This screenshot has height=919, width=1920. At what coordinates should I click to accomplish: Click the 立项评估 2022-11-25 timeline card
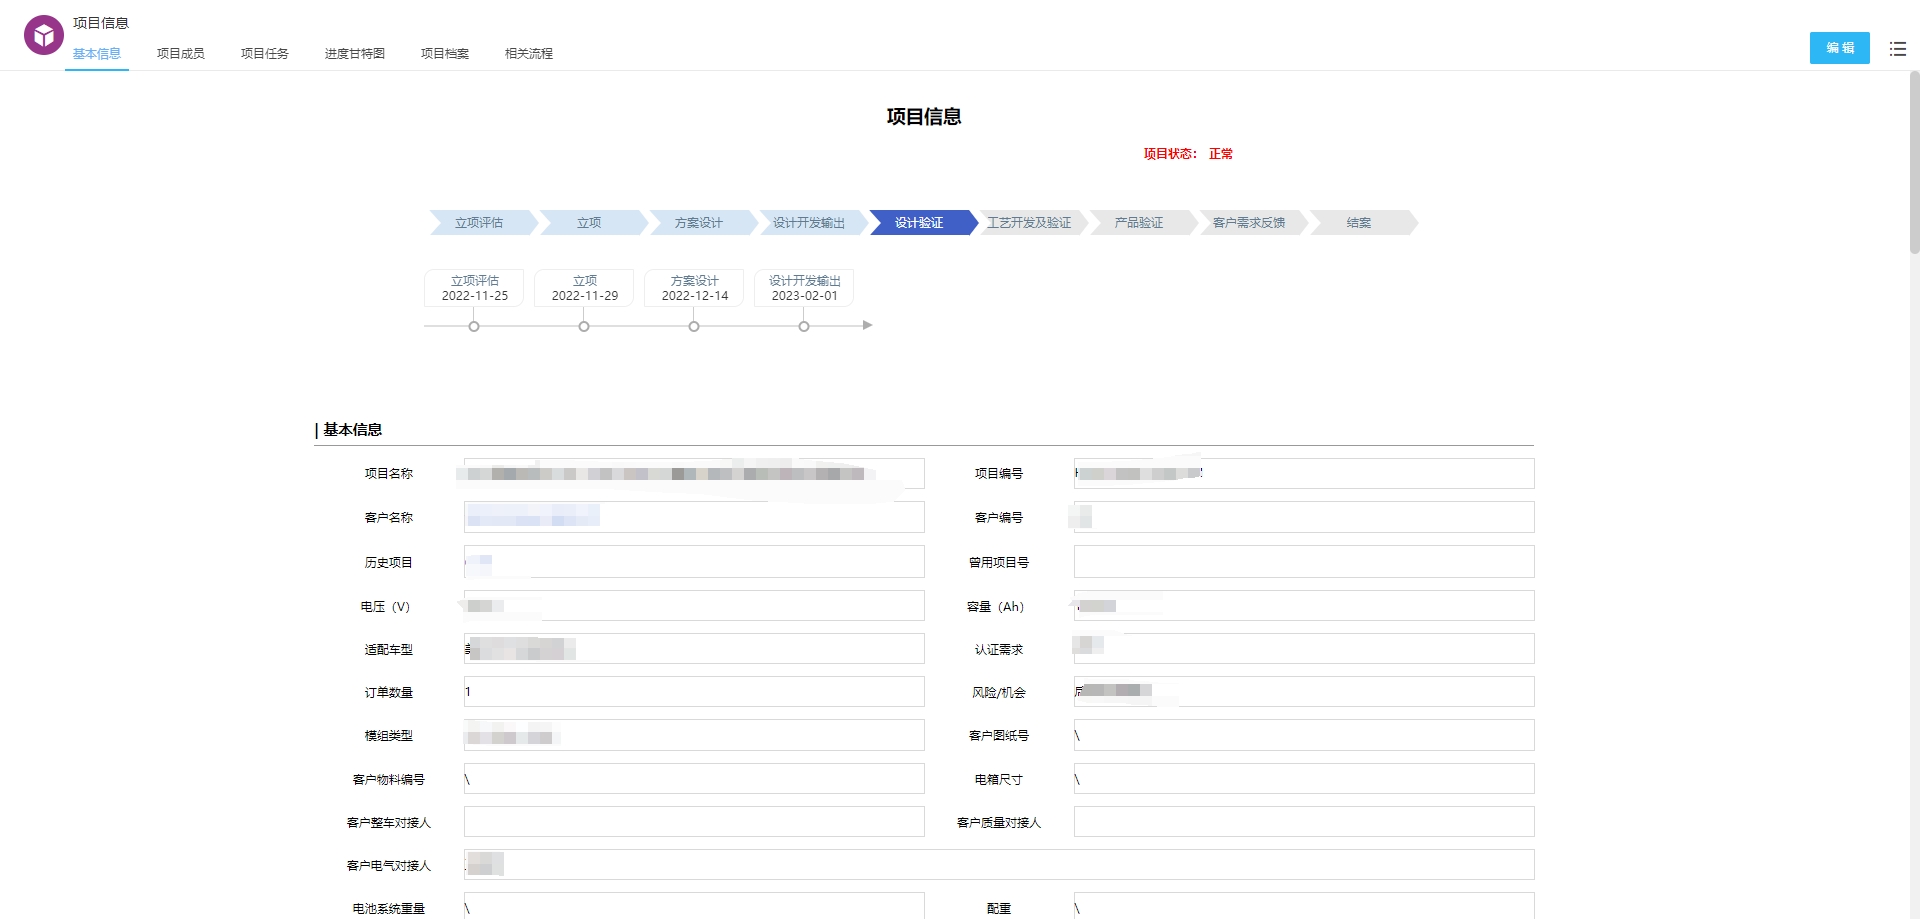pyautogui.click(x=474, y=288)
